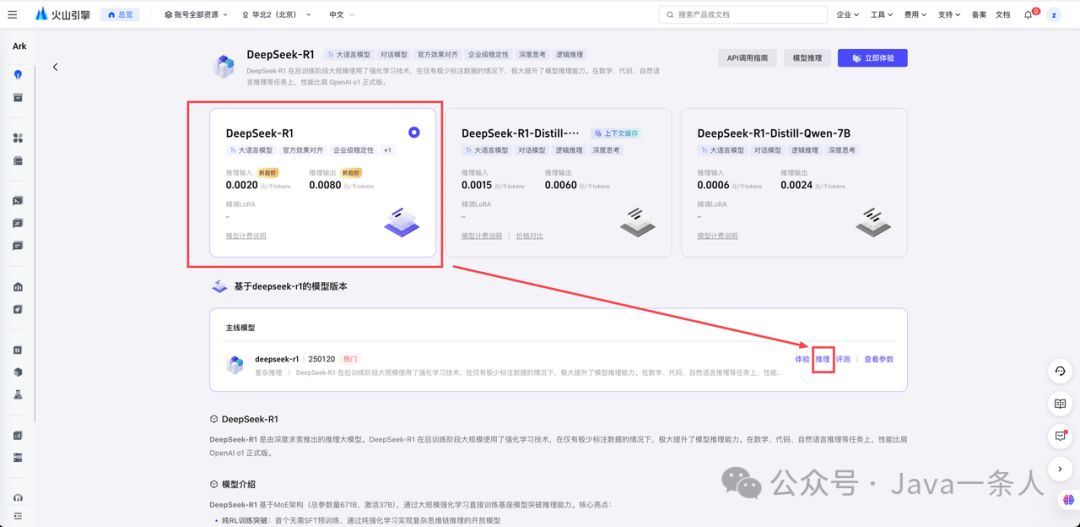
Task: Select the DeepSeek-R1 card radio button
Action: pyautogui.click(x=414, y=132)
